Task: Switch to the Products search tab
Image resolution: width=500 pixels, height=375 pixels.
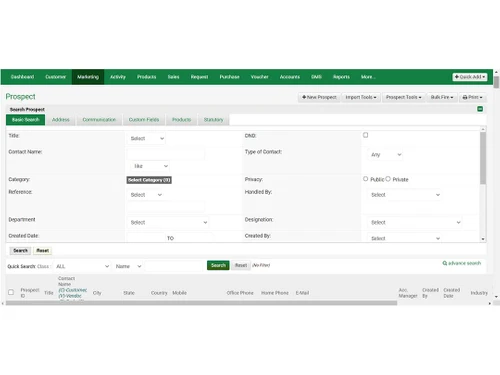Action: pos(182,120)
